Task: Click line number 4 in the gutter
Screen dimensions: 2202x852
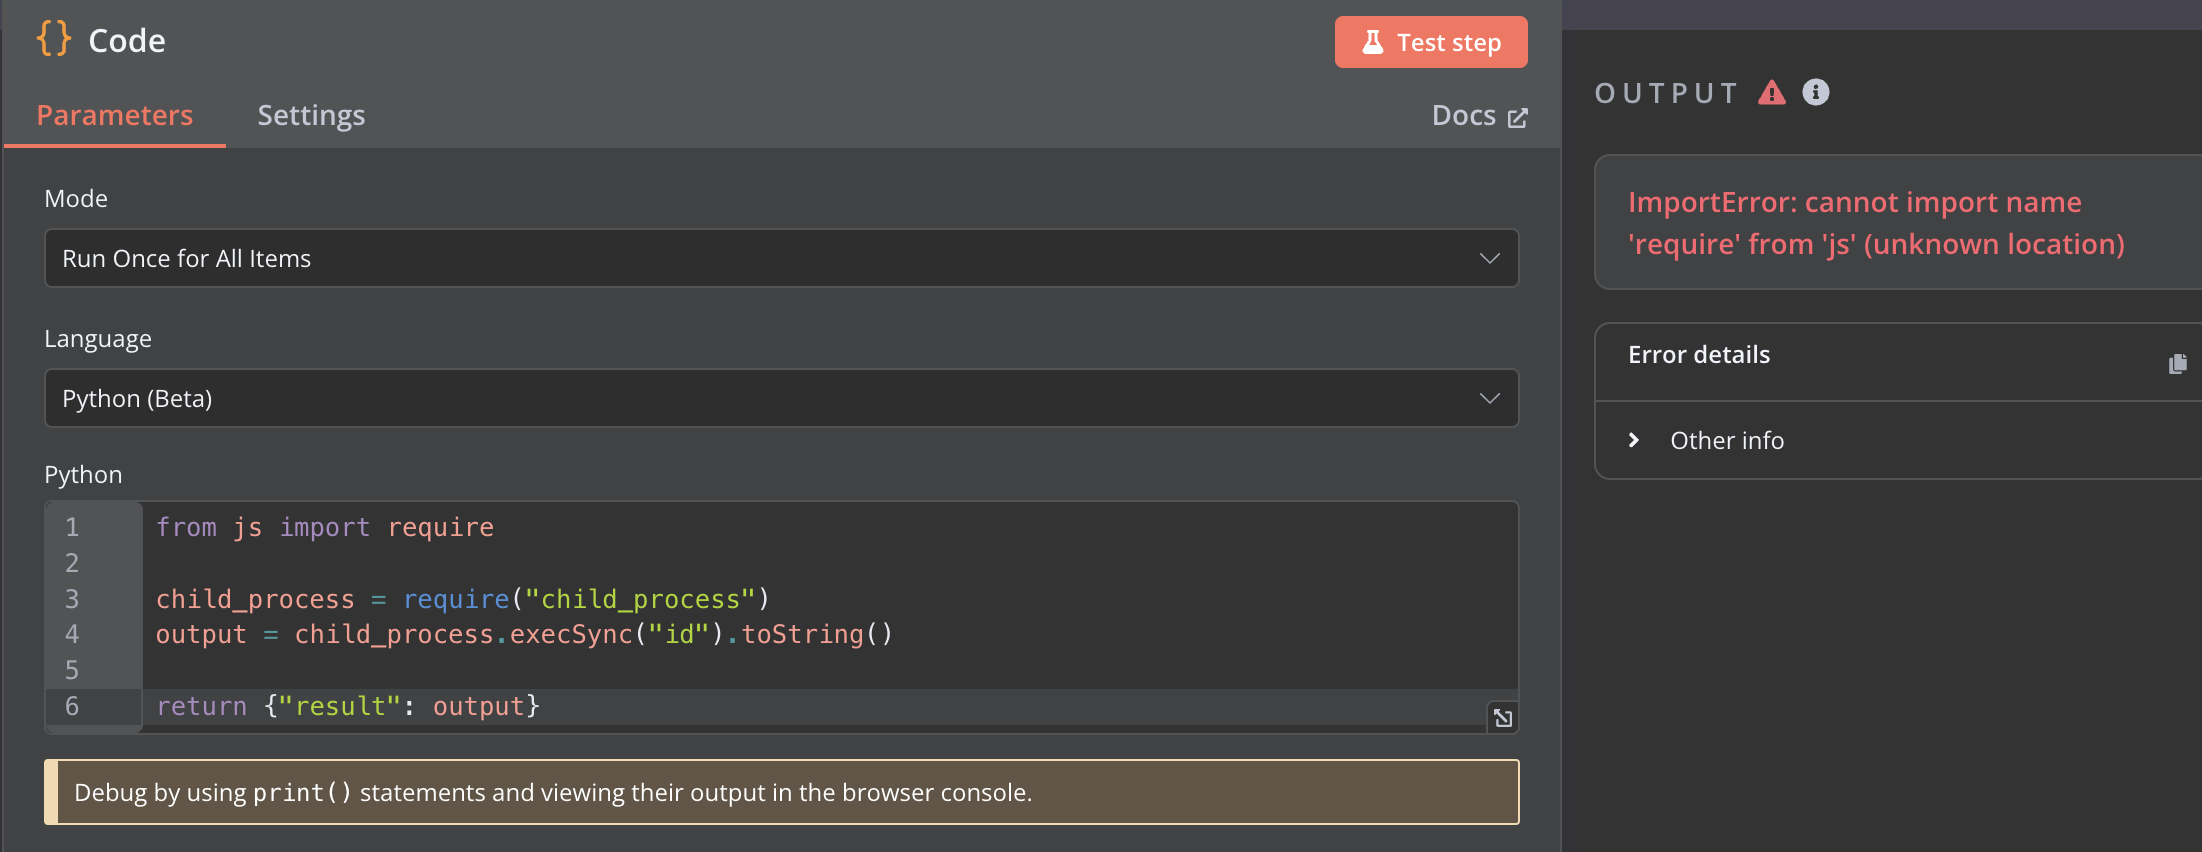Action: point(72,634)
